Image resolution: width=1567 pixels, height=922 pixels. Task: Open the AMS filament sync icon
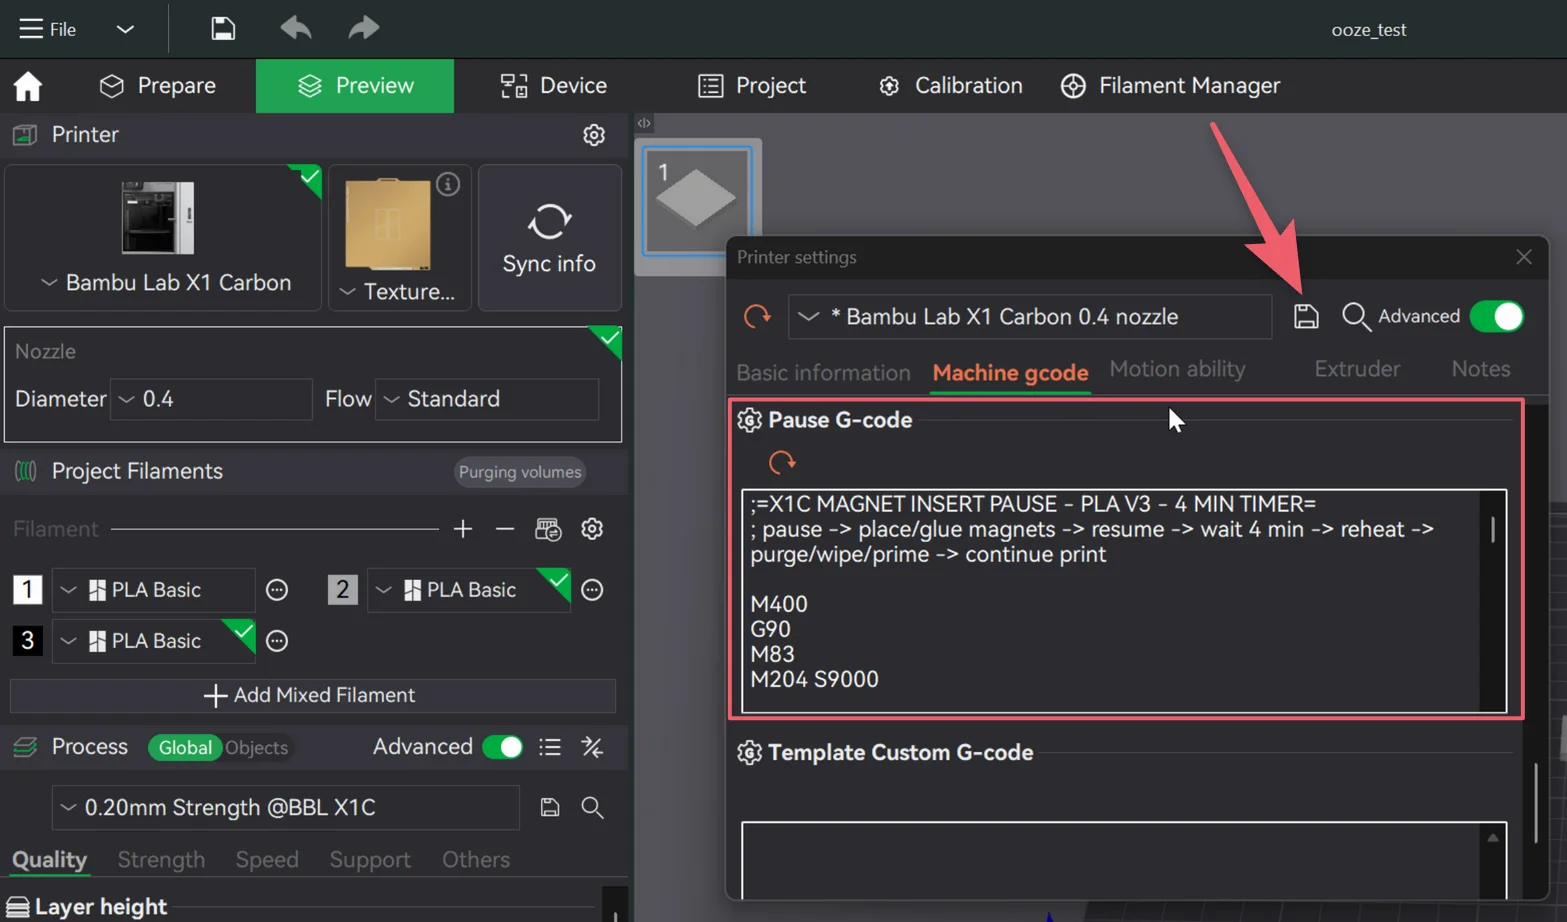pos(548,529)
